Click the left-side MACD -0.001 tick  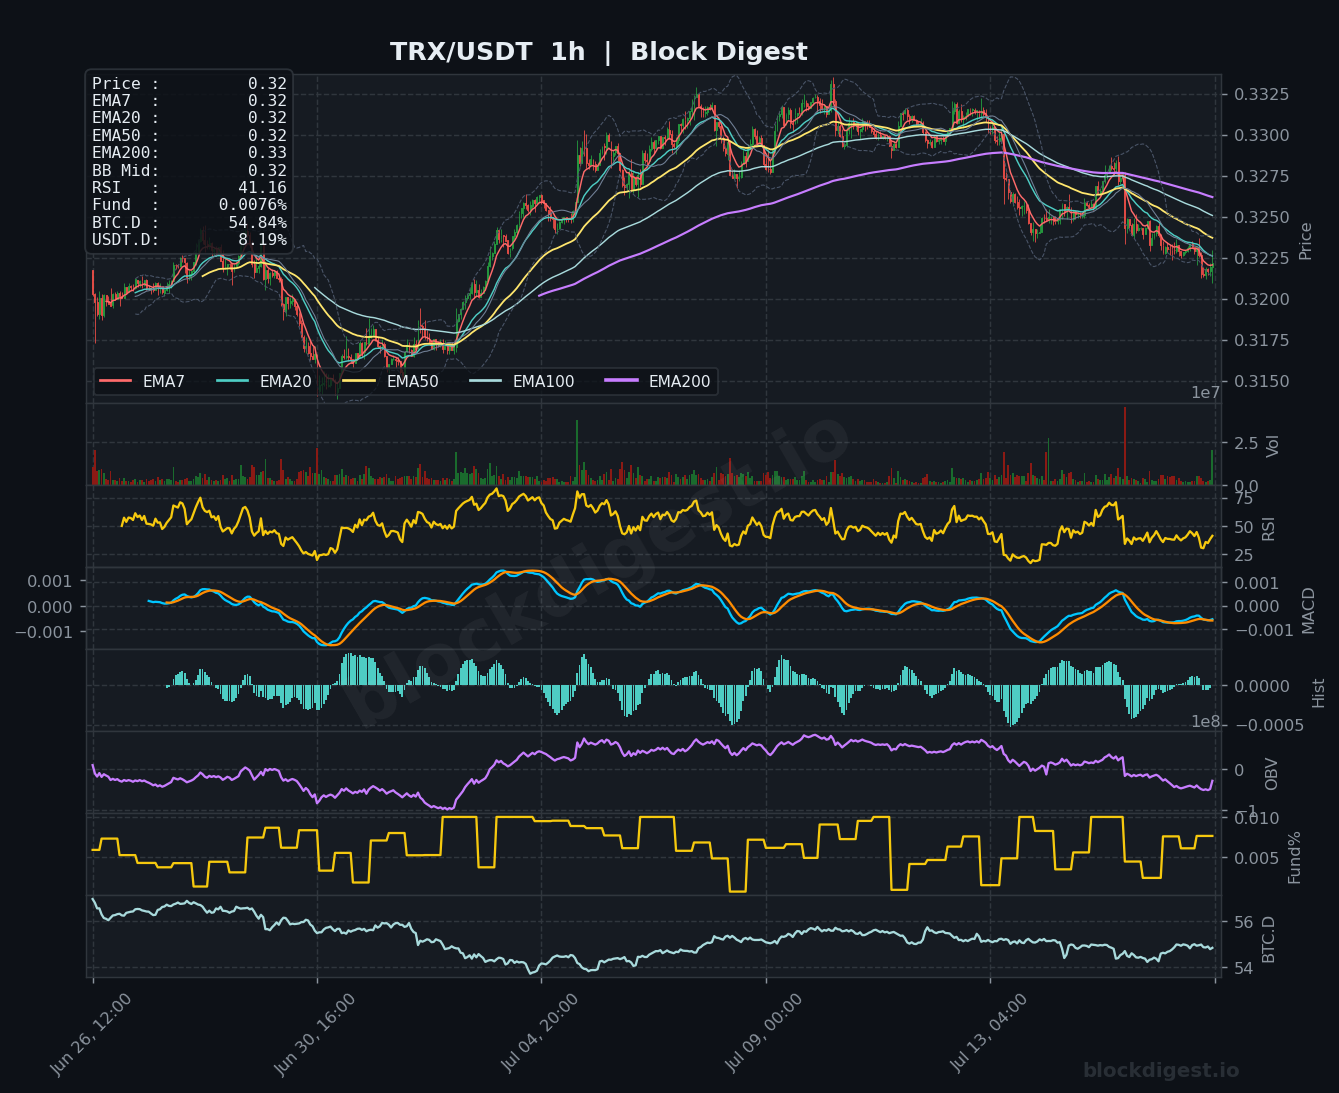[45, 632]
